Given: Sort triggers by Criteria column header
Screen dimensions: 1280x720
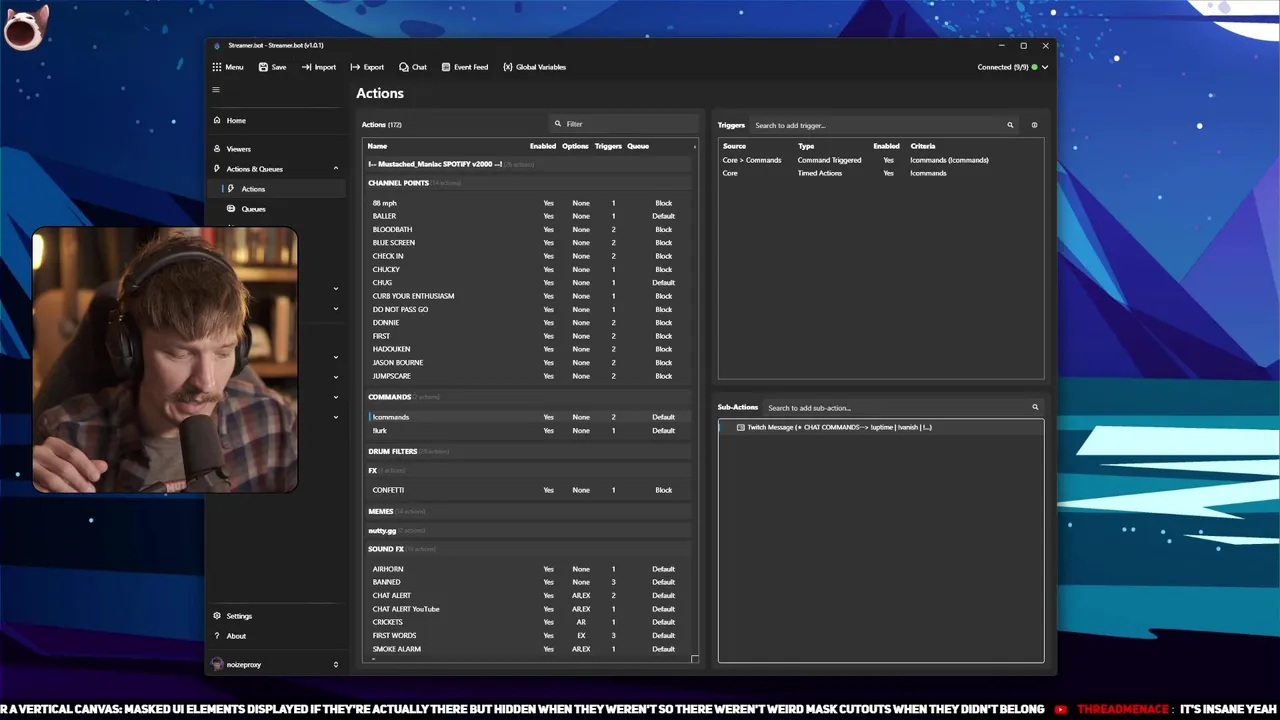Looking at the screenshot, I should [923, 146].
